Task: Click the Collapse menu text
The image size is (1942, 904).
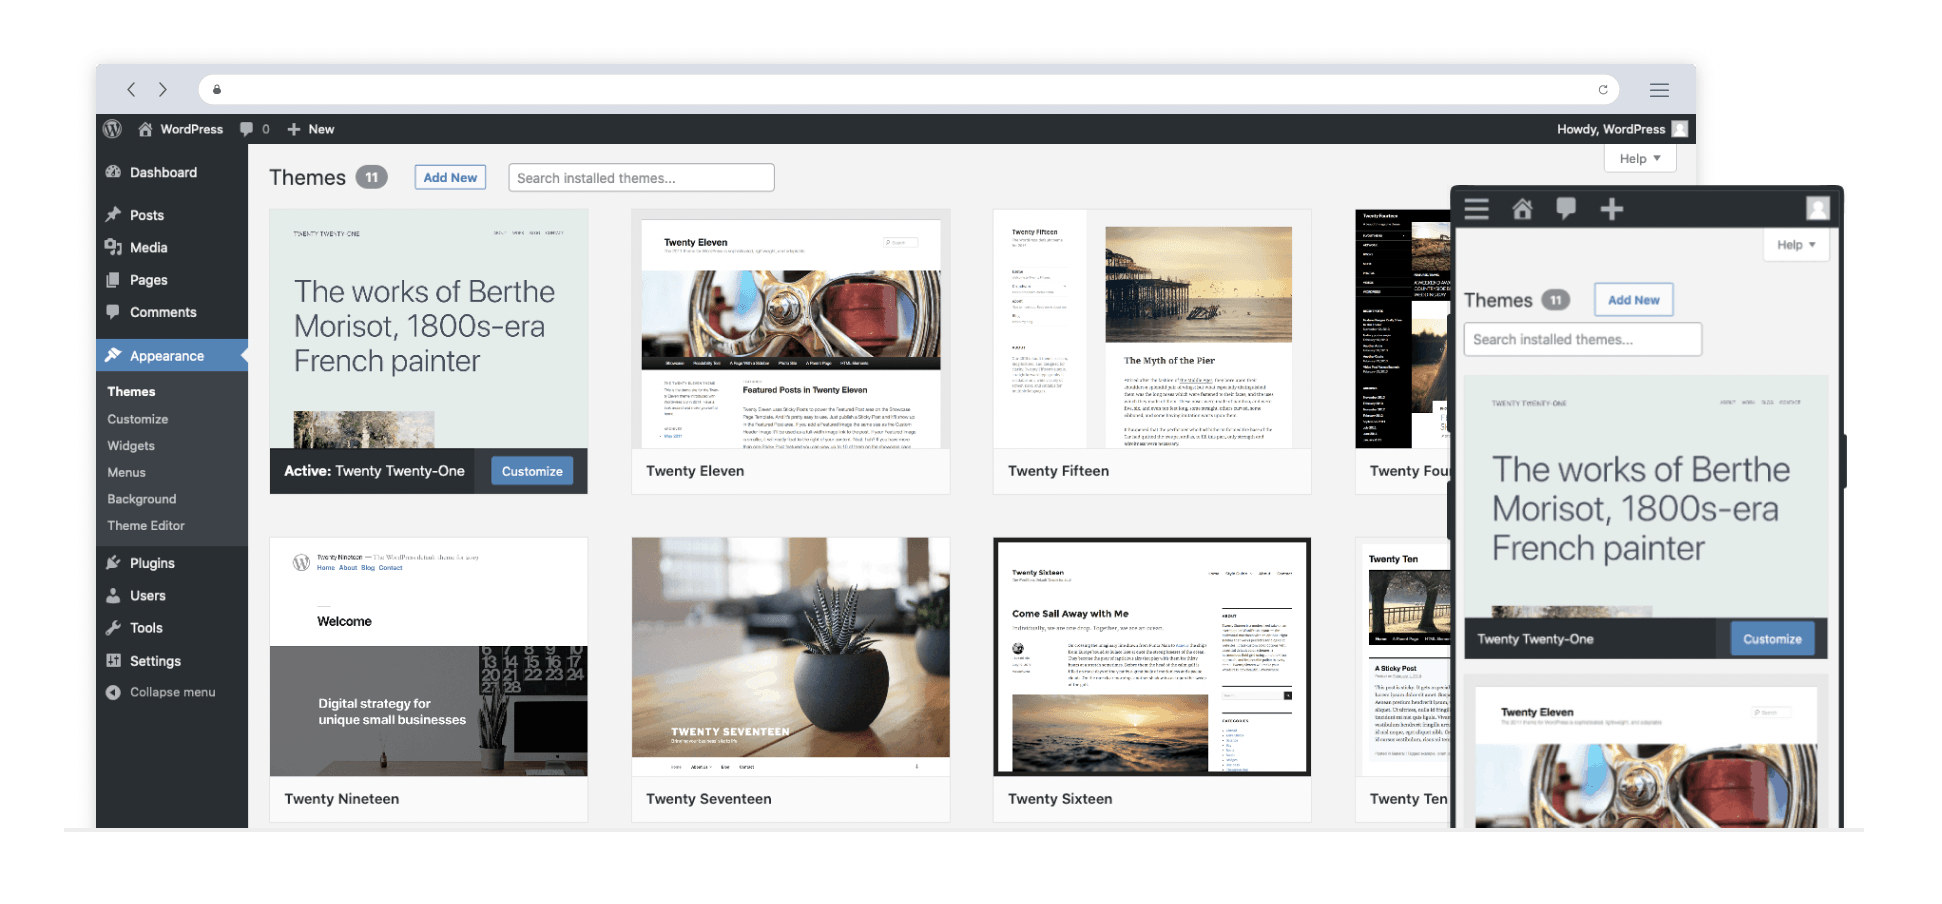Action: coord(172,692)
